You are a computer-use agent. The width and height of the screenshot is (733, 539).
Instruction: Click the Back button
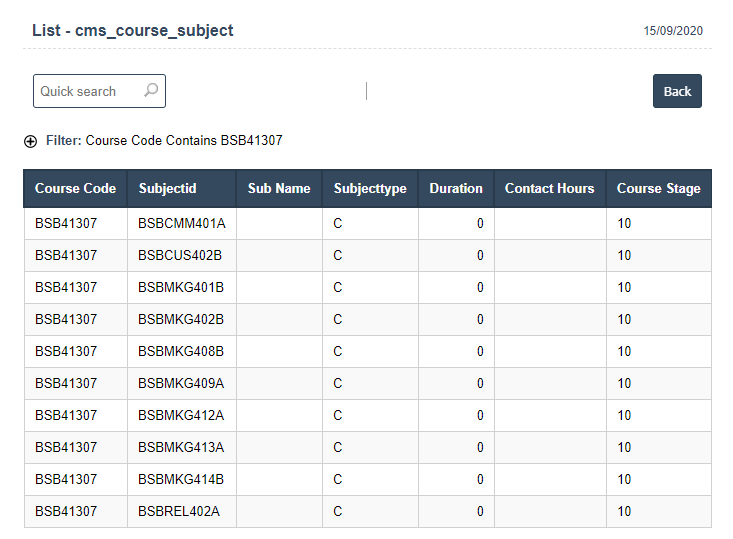[677, 91]
